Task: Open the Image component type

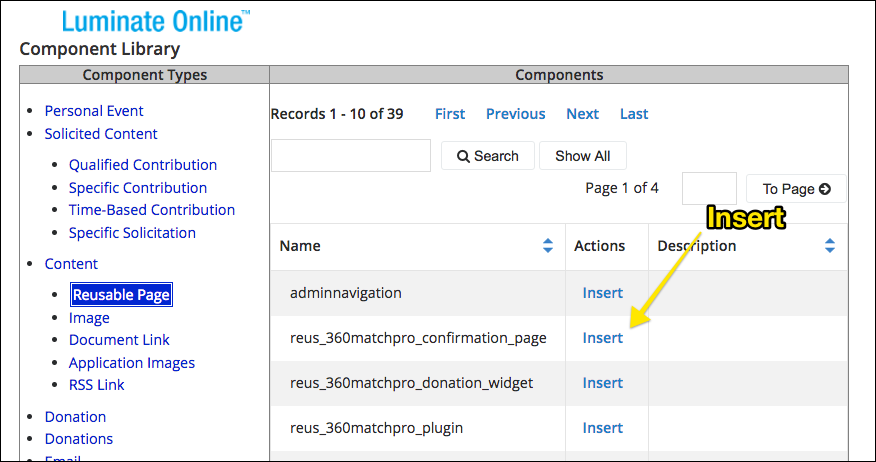Action: point(89,318)
